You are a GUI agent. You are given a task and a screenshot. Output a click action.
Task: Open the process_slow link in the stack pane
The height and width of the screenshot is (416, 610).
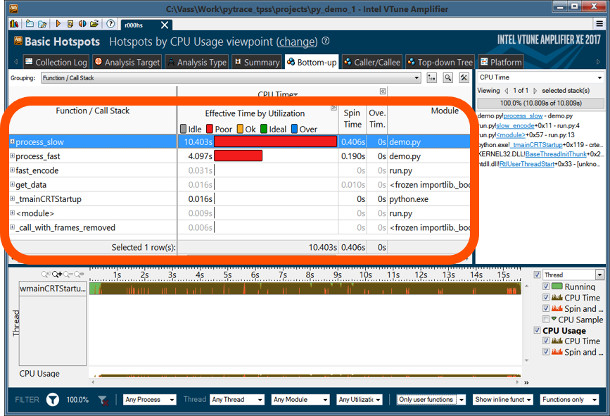tap(522, 116)
